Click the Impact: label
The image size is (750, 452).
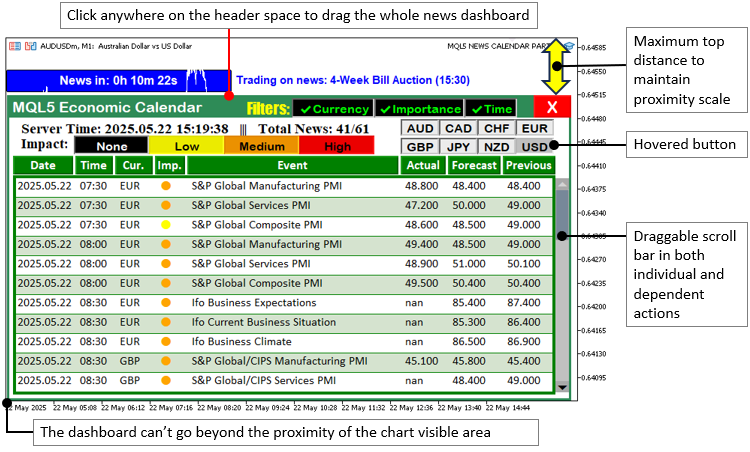click(x=44, y=144)
